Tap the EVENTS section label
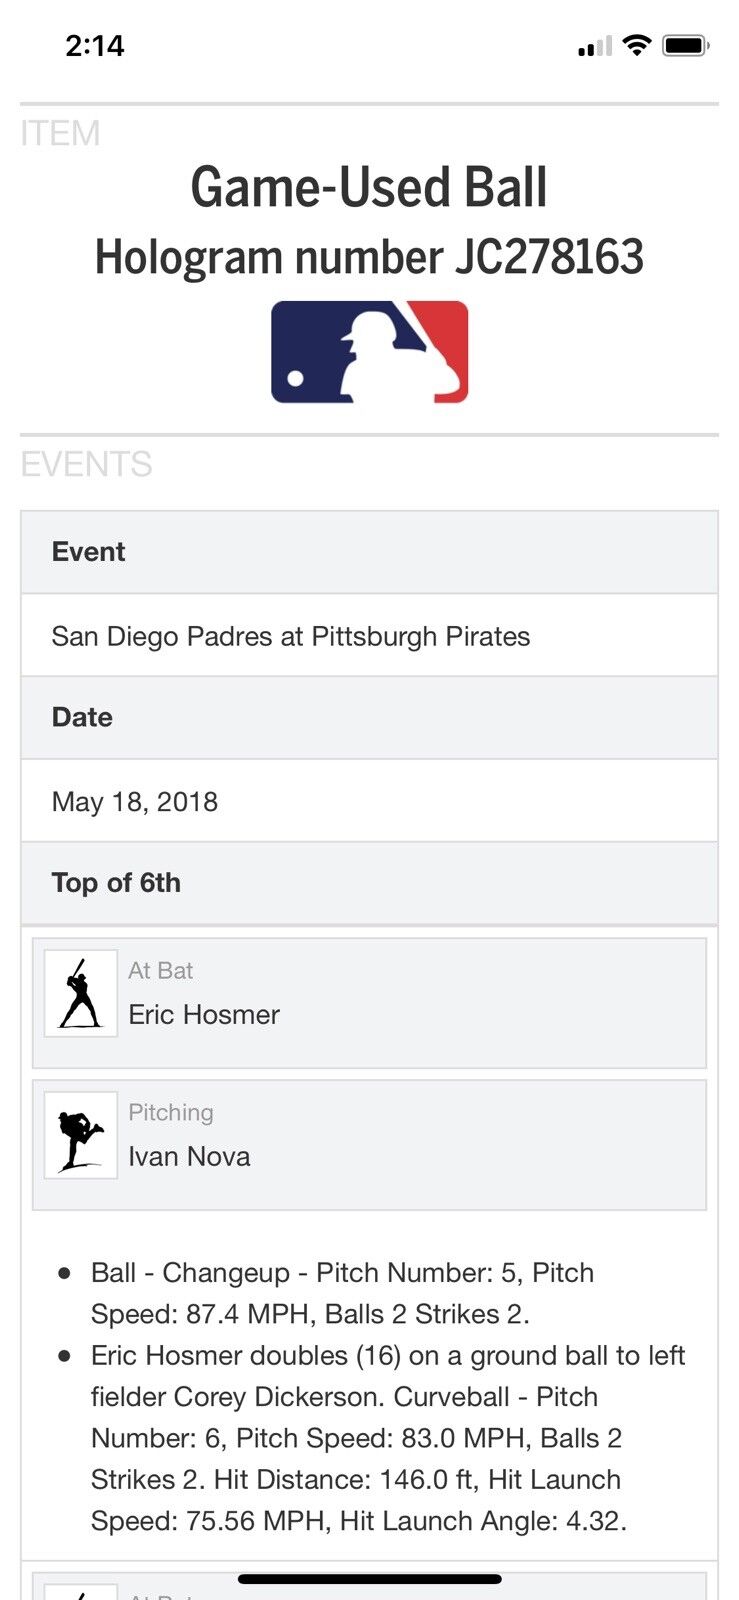The image size is (739, 1600). (86, 464)
